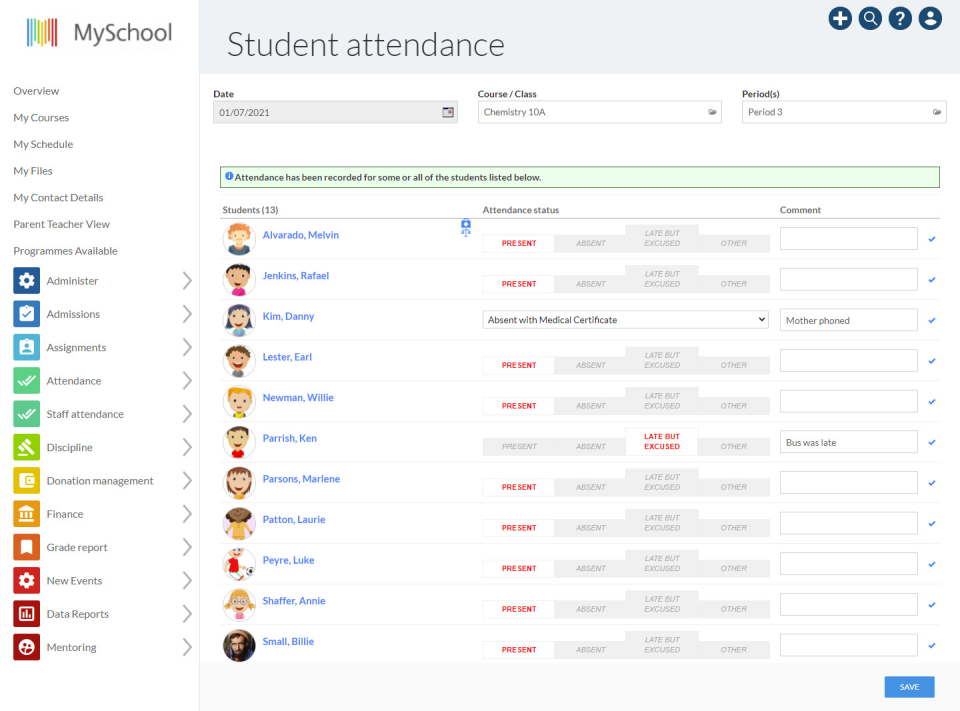This screenshot has width=960, height=711.
Task: Open the user profile icon
Action: [930, 18]
